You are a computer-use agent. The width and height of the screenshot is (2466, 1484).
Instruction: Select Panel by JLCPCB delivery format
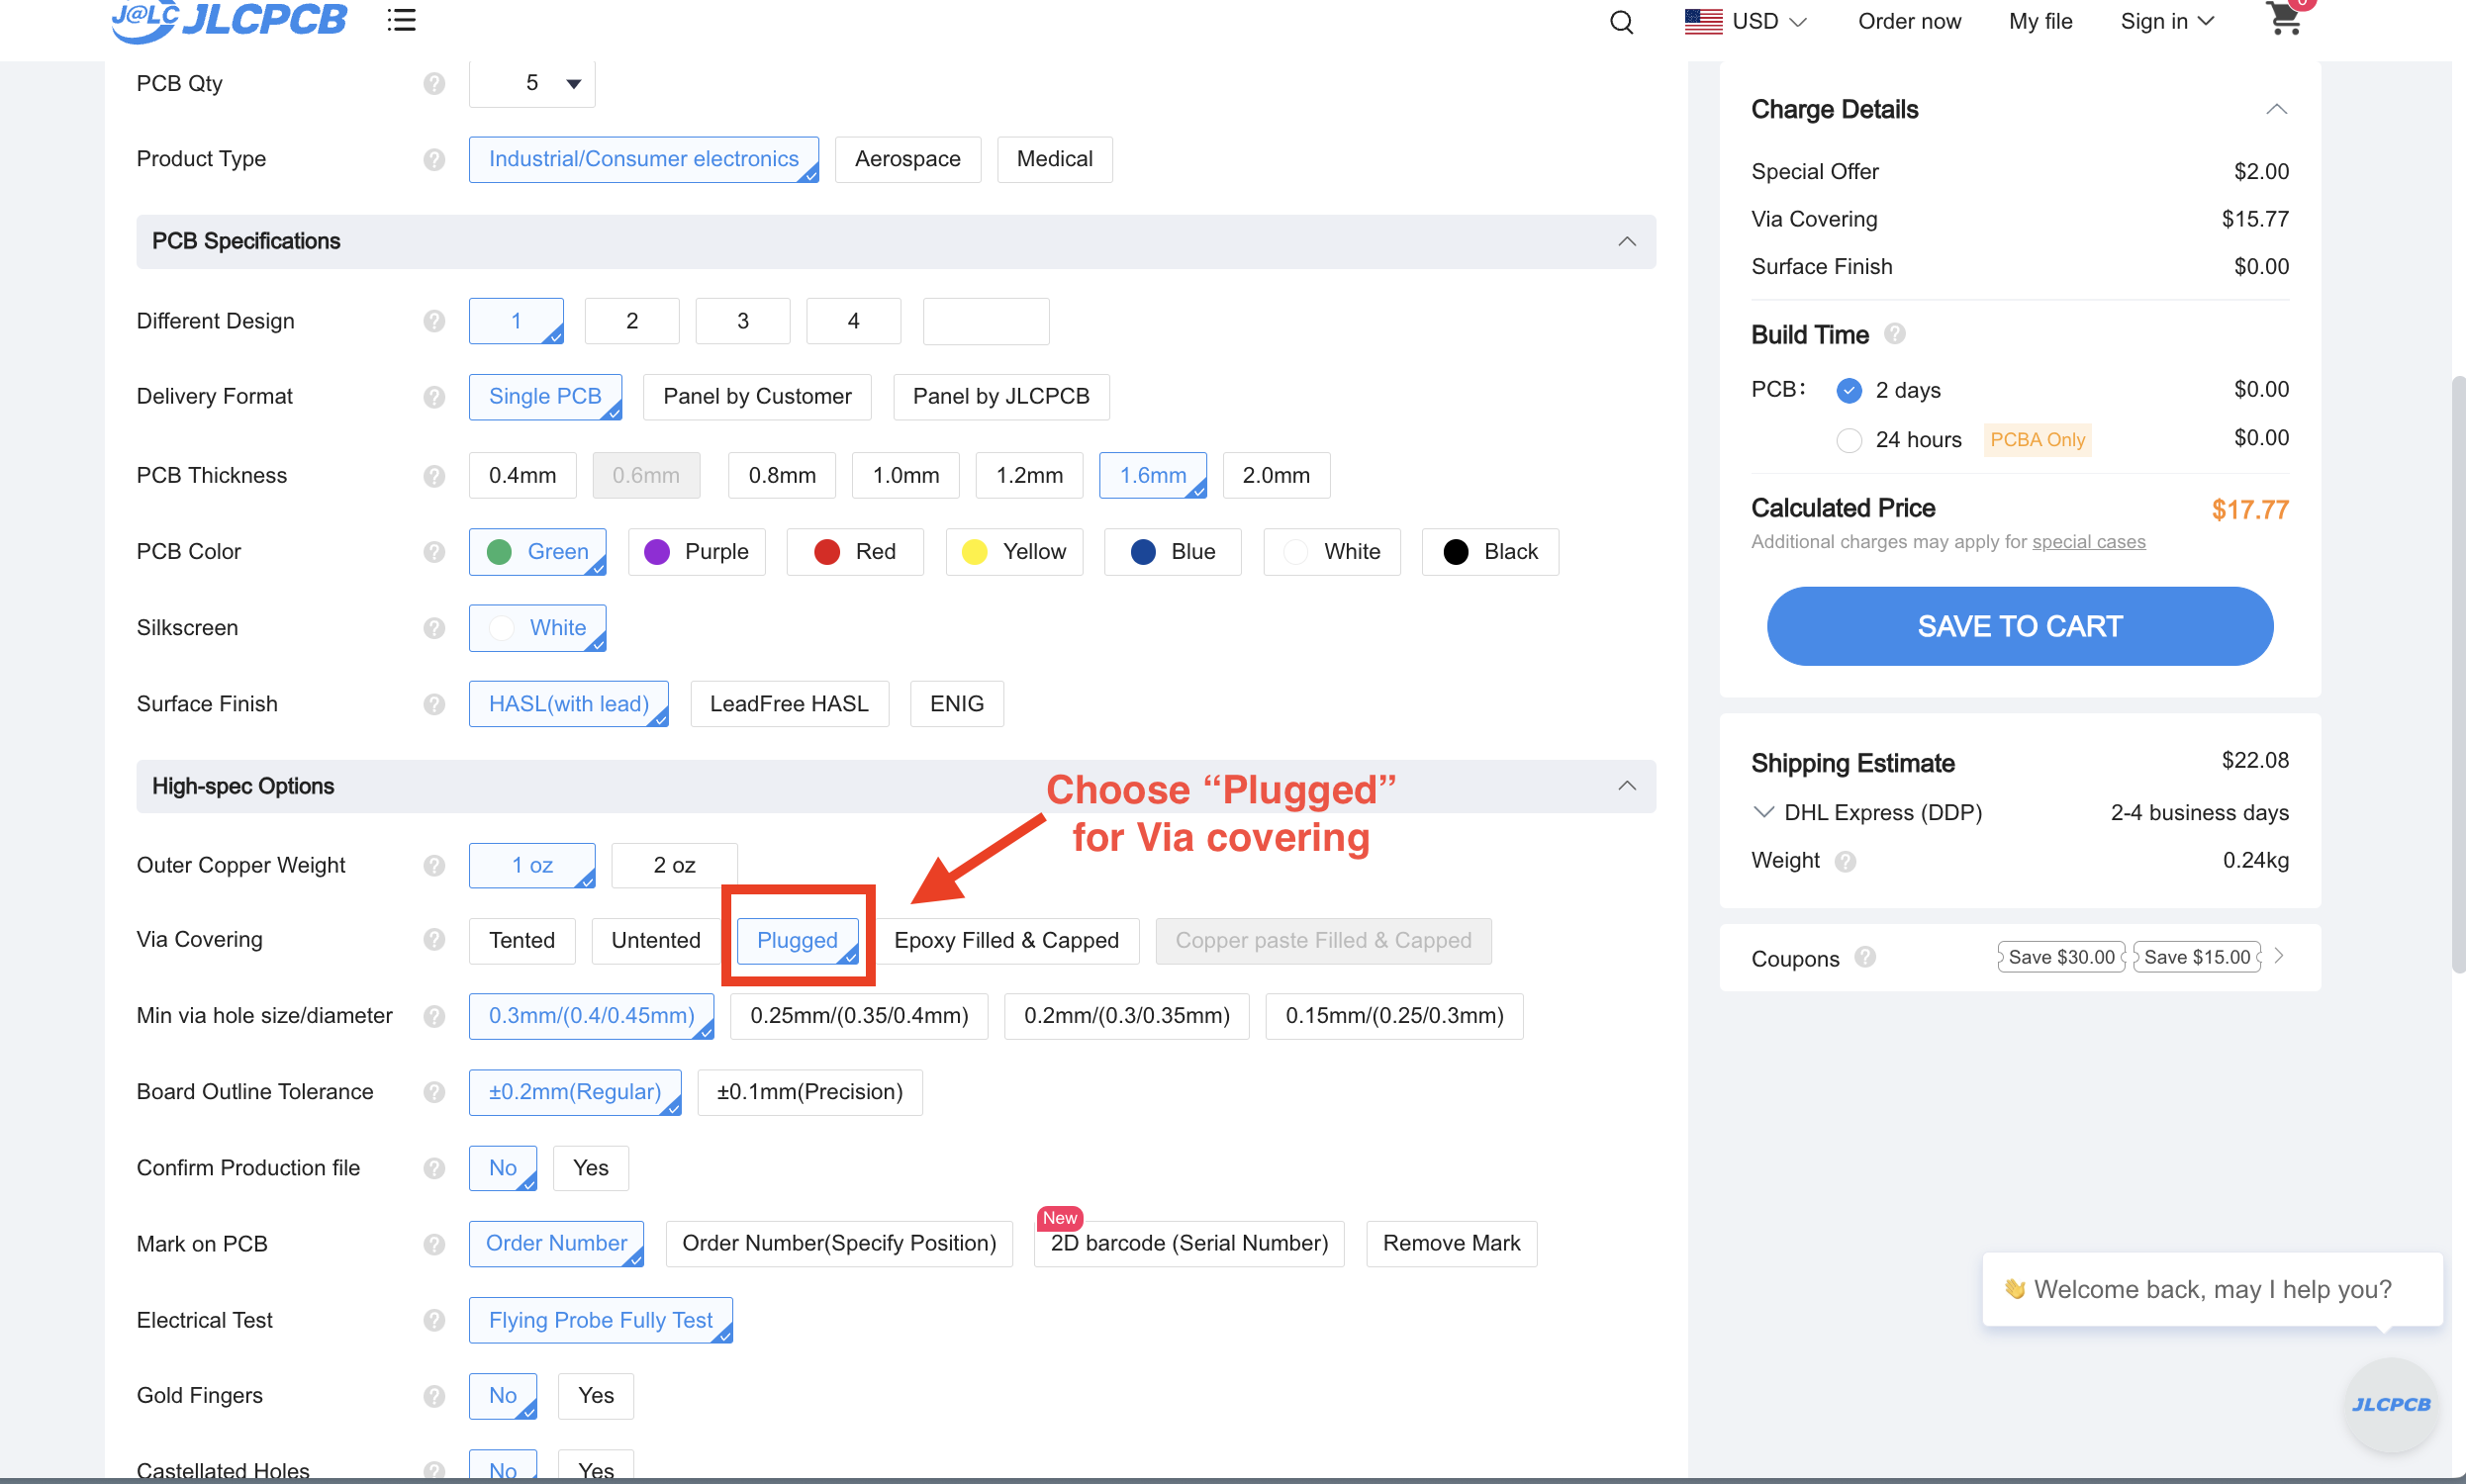(x=1001, y=397)
